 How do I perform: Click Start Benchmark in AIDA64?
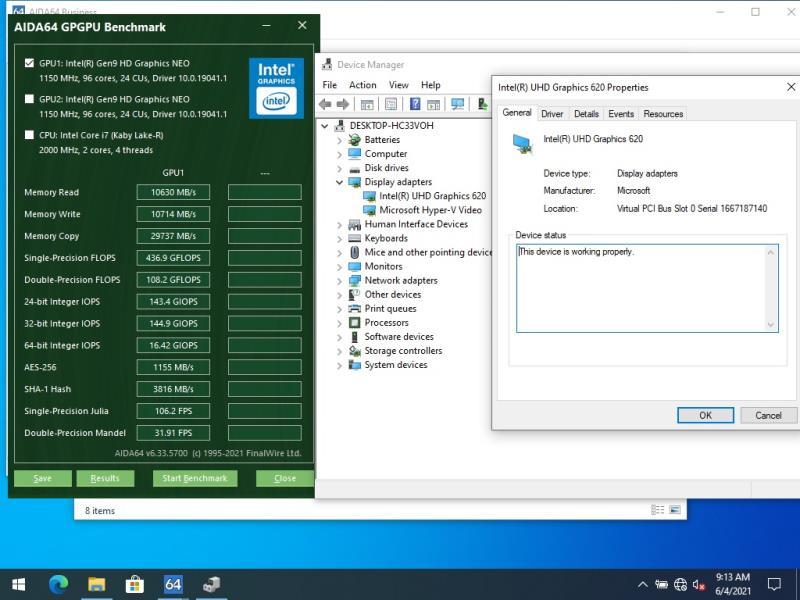(194, 478)
